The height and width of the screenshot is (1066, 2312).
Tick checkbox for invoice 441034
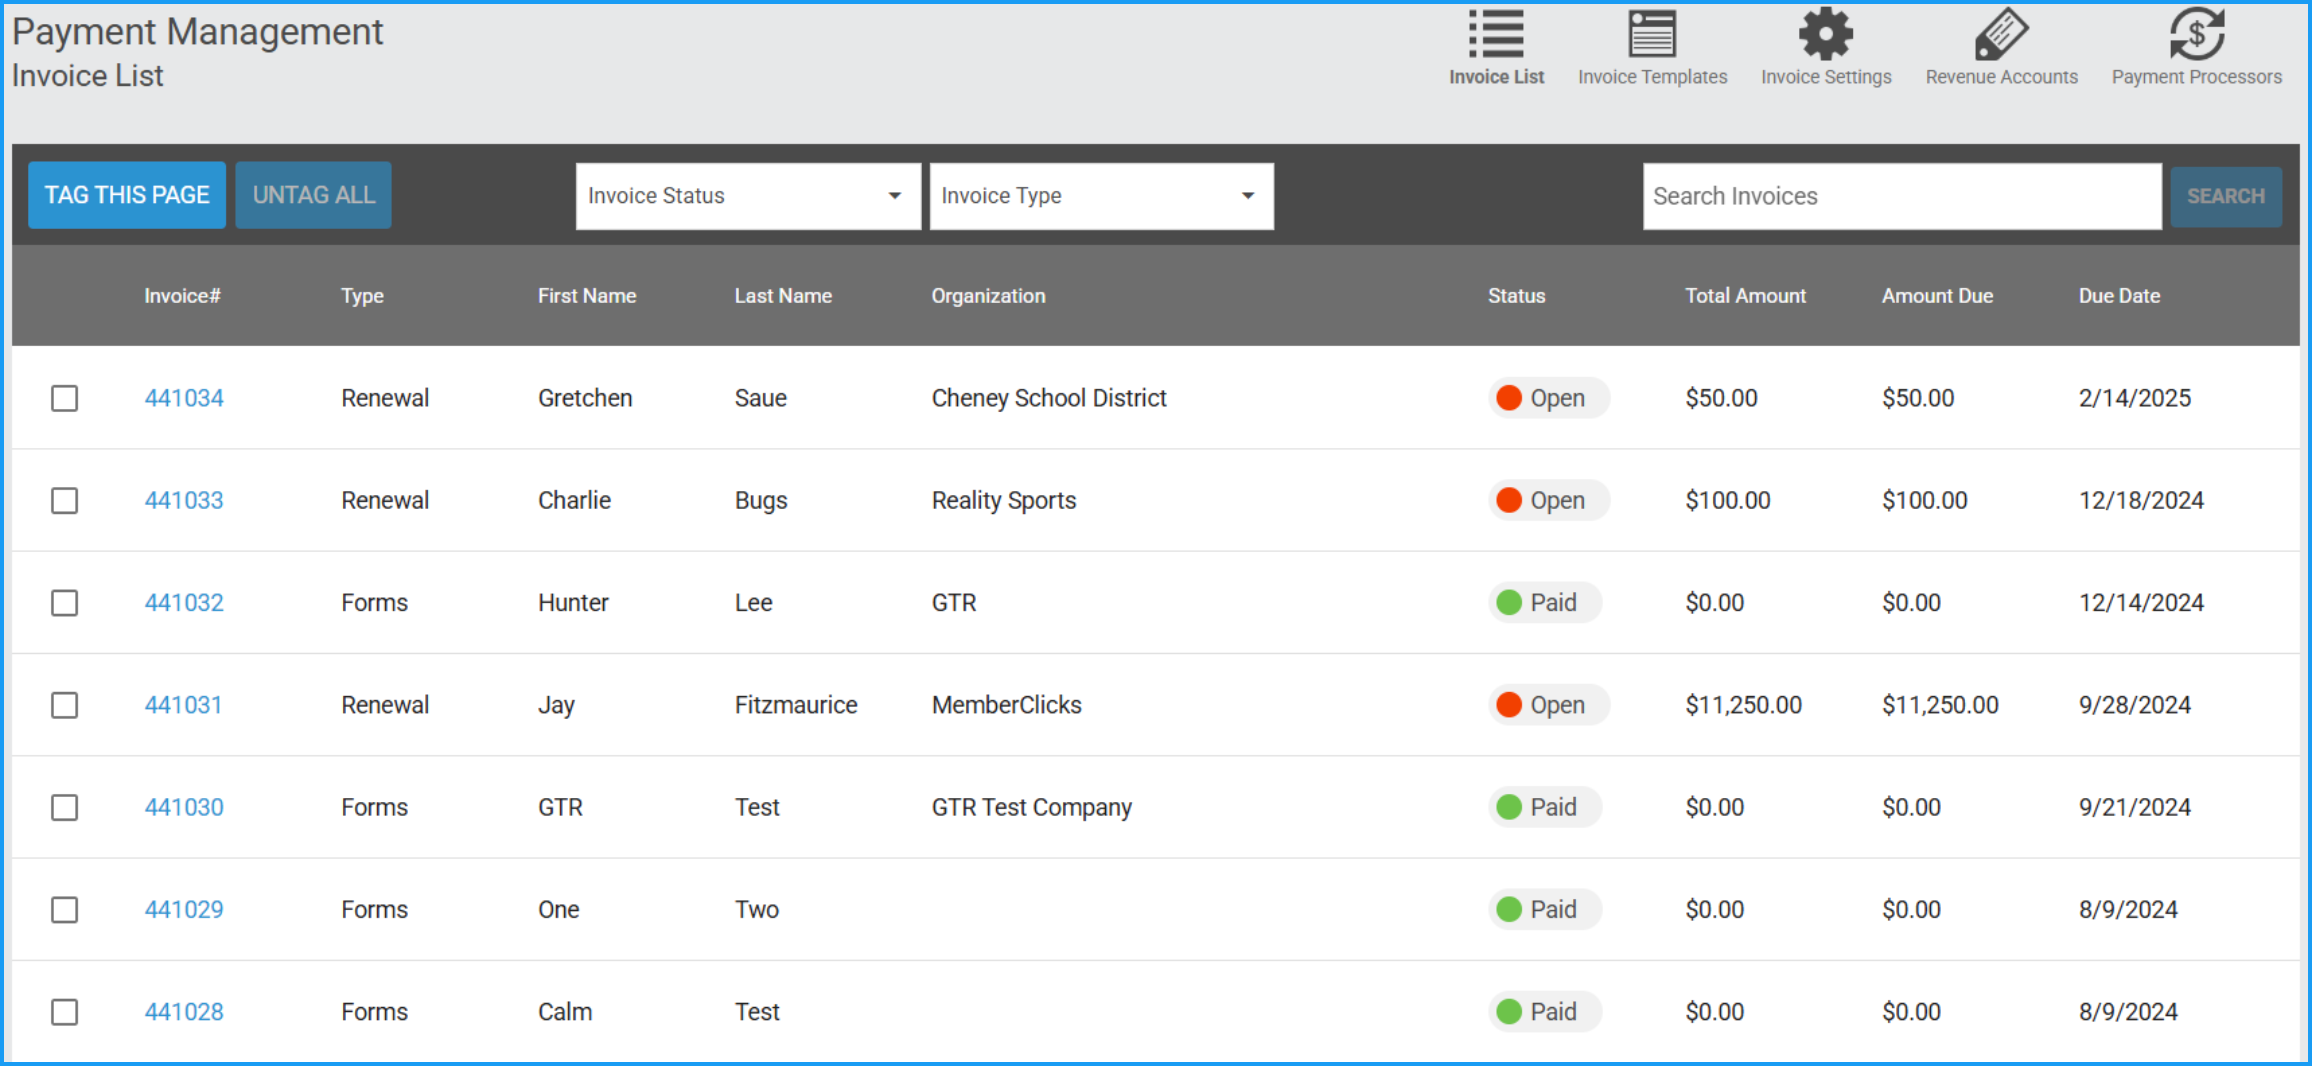65,398
